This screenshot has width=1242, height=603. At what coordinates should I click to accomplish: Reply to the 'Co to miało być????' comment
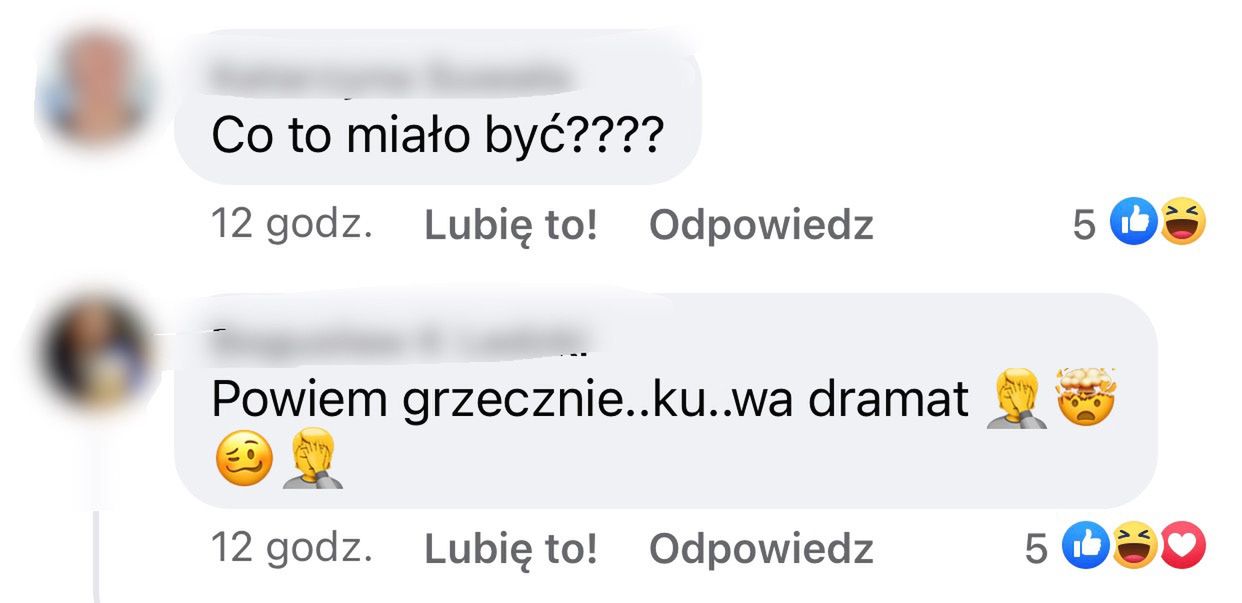coord(761,226)
